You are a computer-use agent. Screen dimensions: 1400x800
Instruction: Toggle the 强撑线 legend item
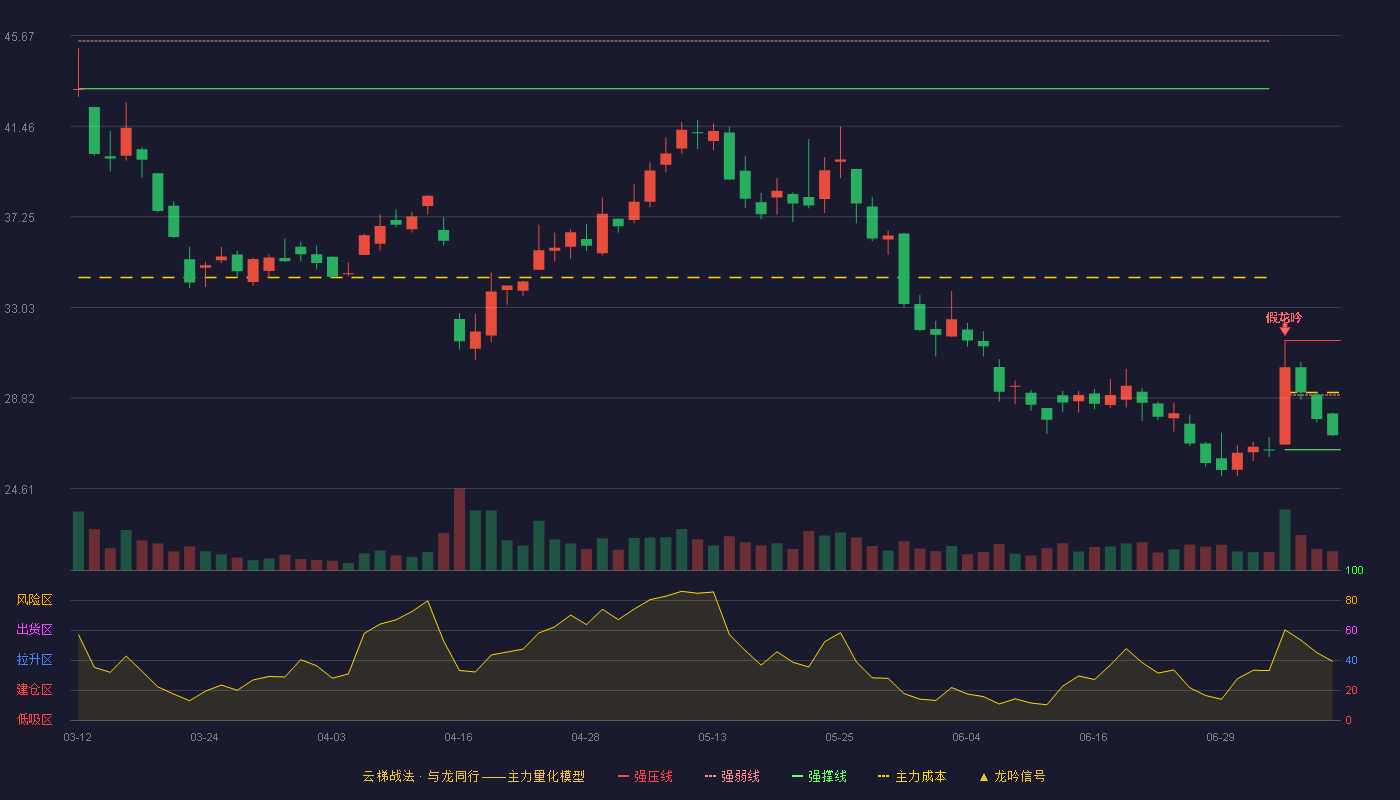[819, 776]
